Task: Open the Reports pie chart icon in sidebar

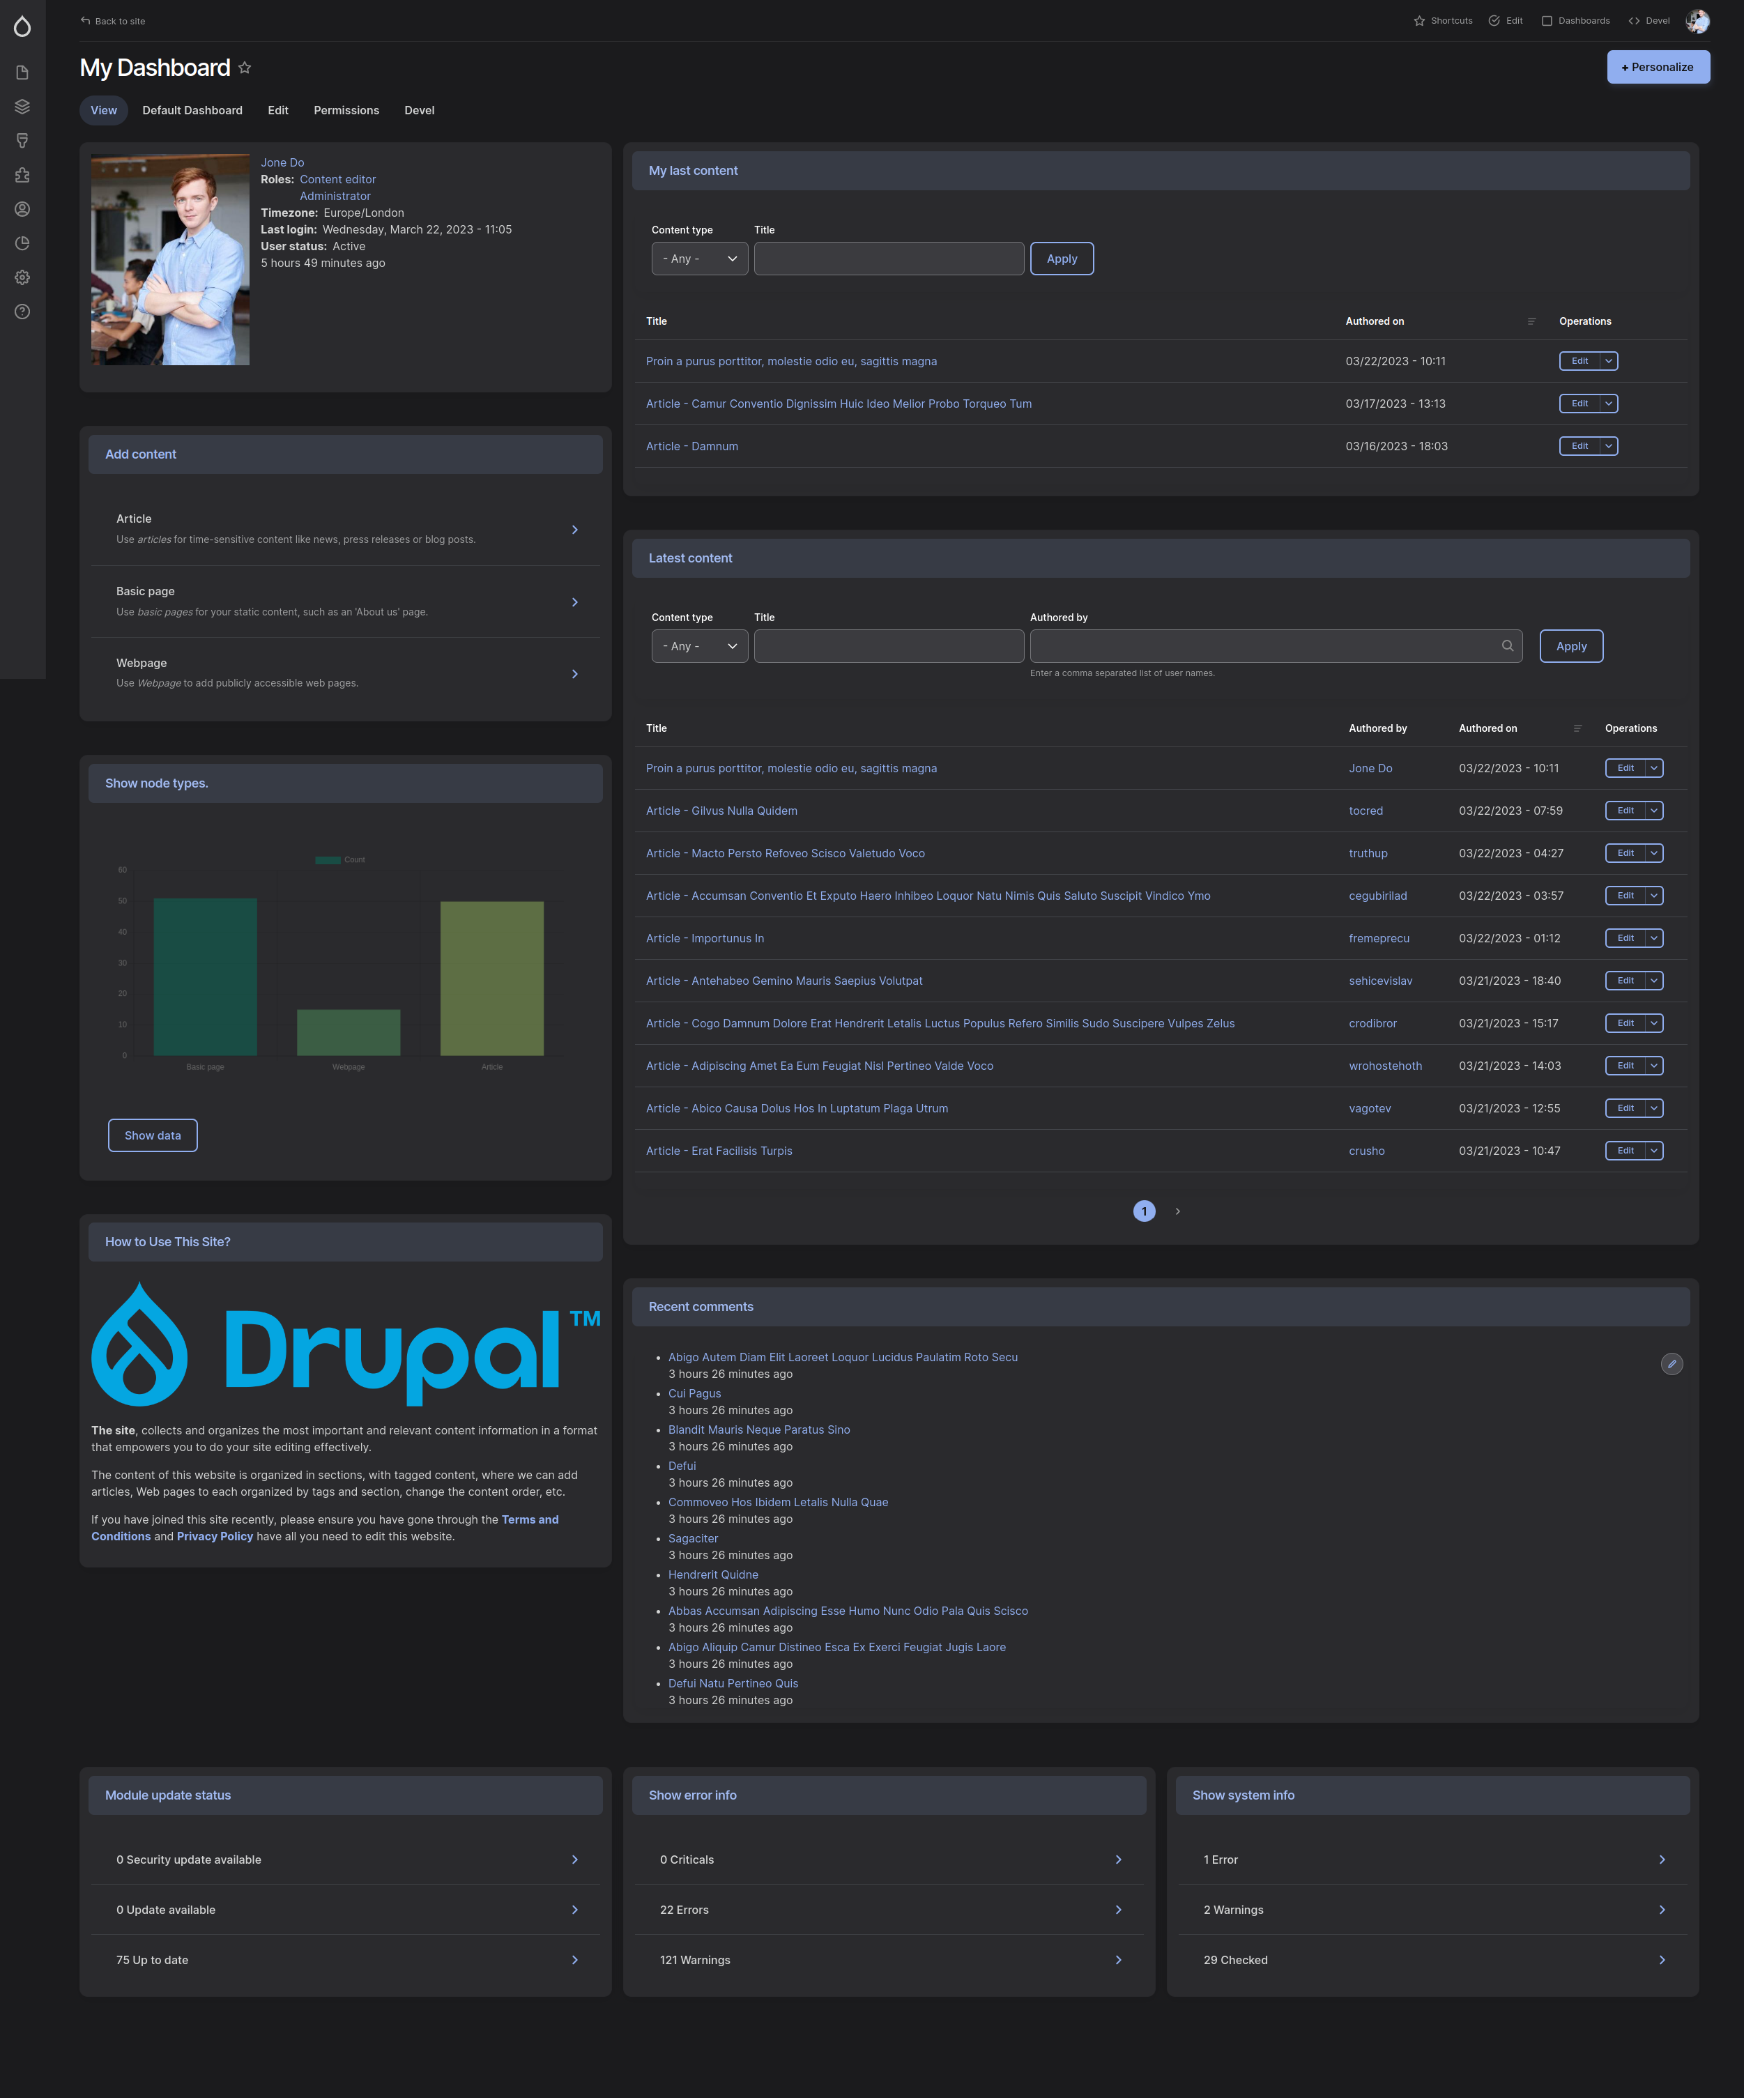Action: tap(22, 243)
